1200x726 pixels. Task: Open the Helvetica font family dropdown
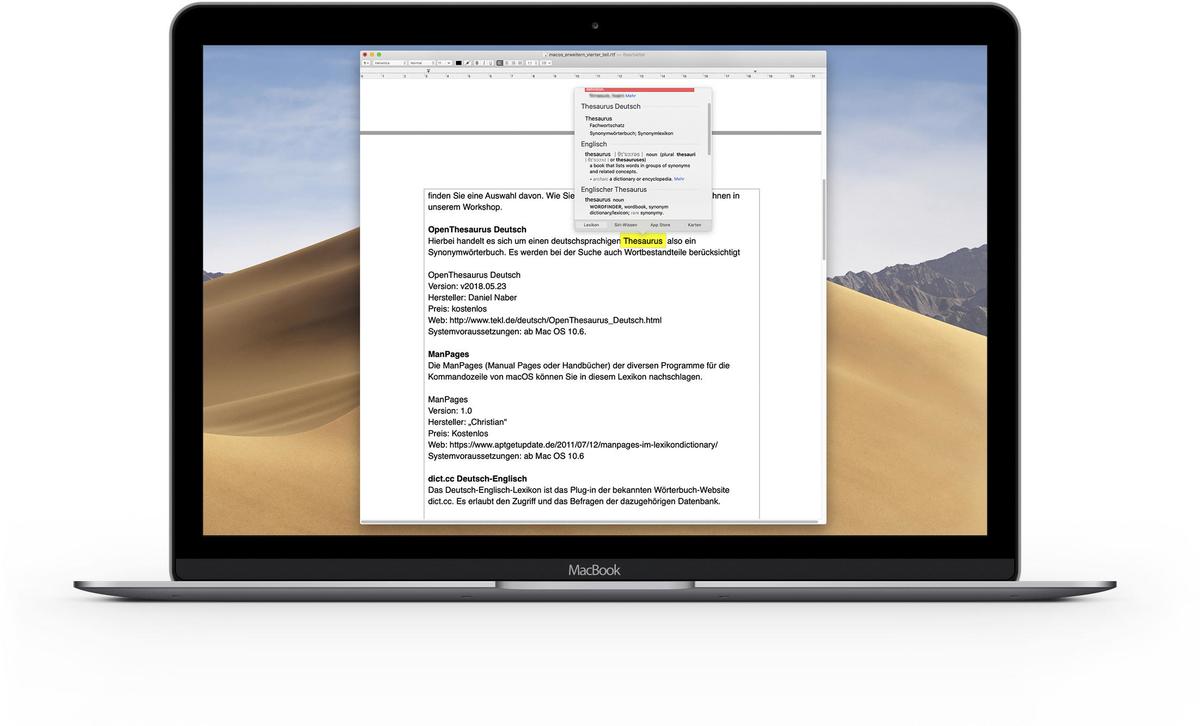[390, 62]
